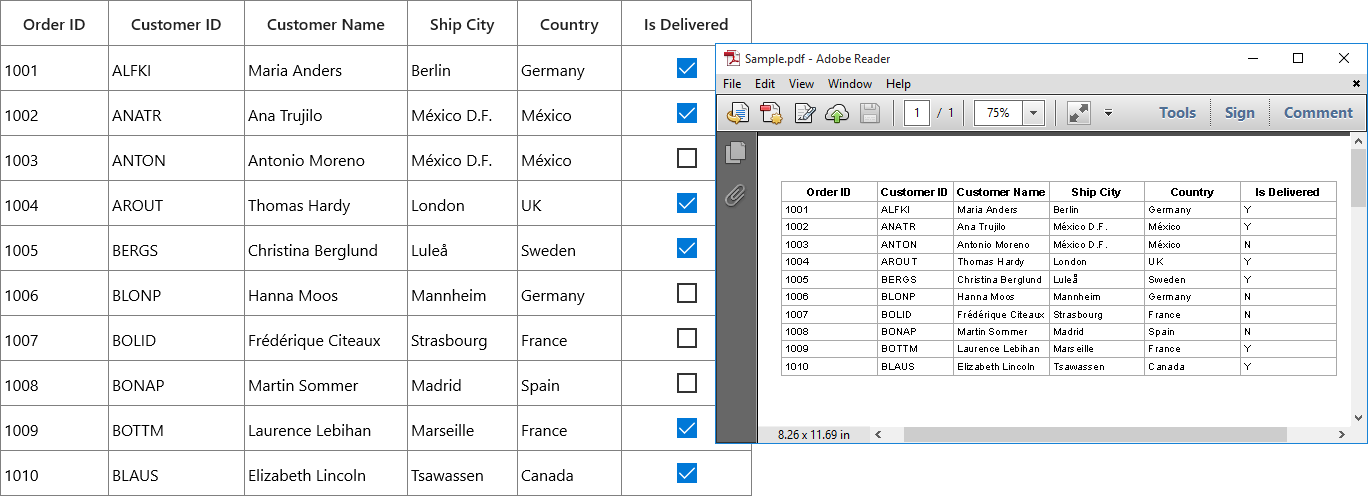Toggle Is Delivered checkbox for order 1005
This screenshot has width=1368, height=496.
687,248
